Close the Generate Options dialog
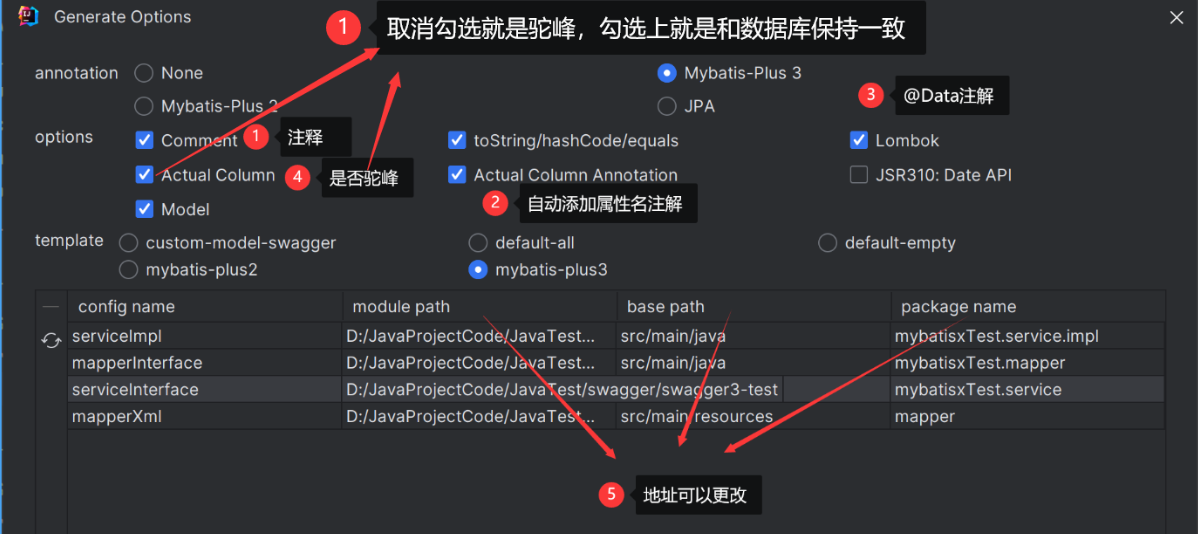Screen dimensions: 1198x534 (1177, 18)
